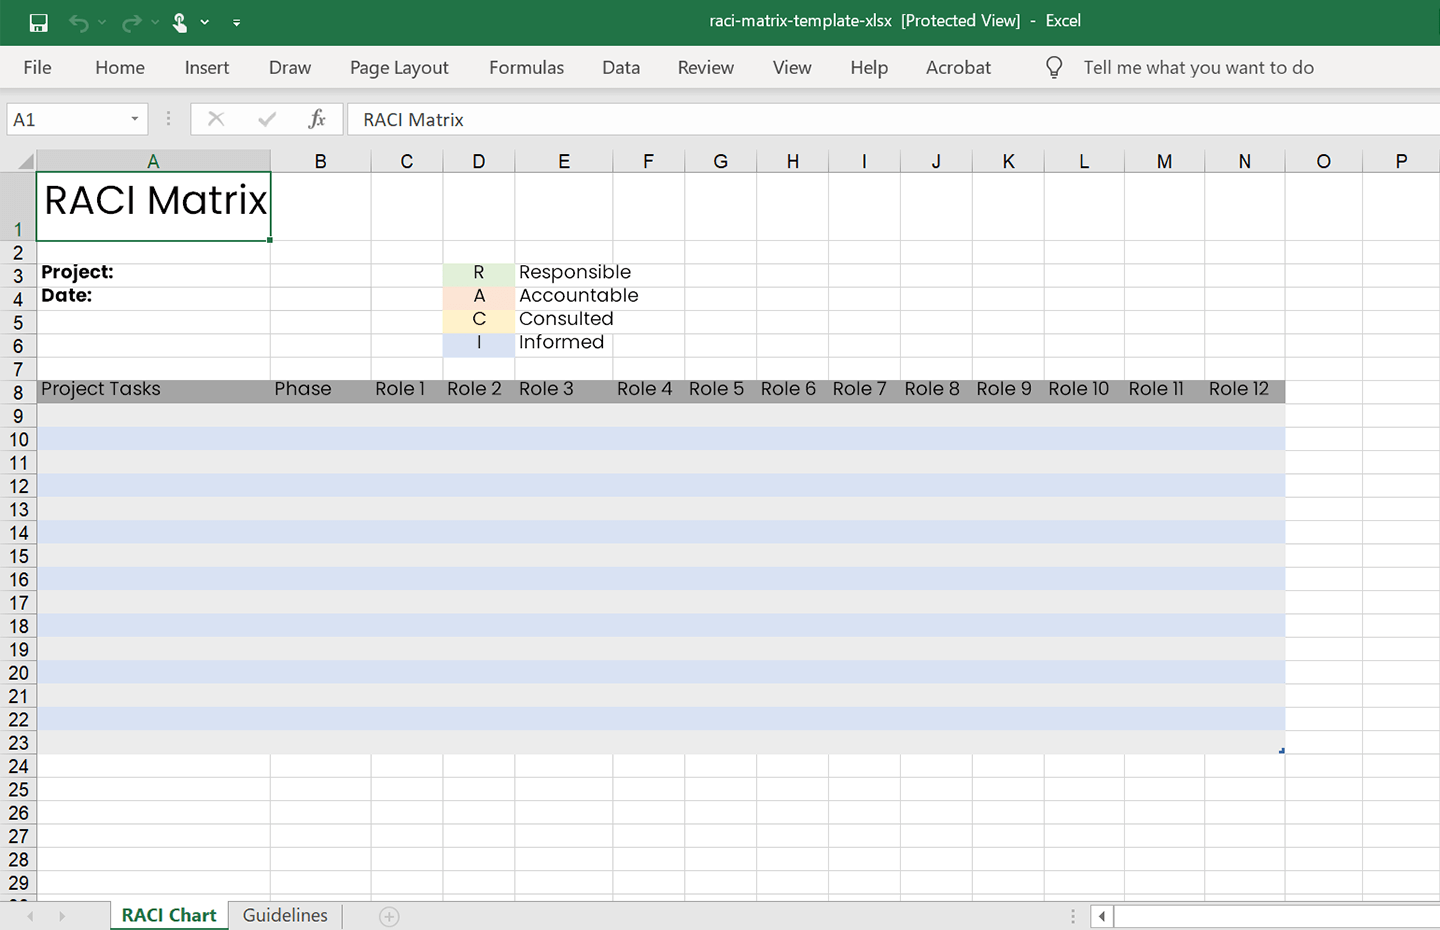Viewport: 1440px width, 930px height.
Task: Click the Role 1 header cell
Action: 407,390
